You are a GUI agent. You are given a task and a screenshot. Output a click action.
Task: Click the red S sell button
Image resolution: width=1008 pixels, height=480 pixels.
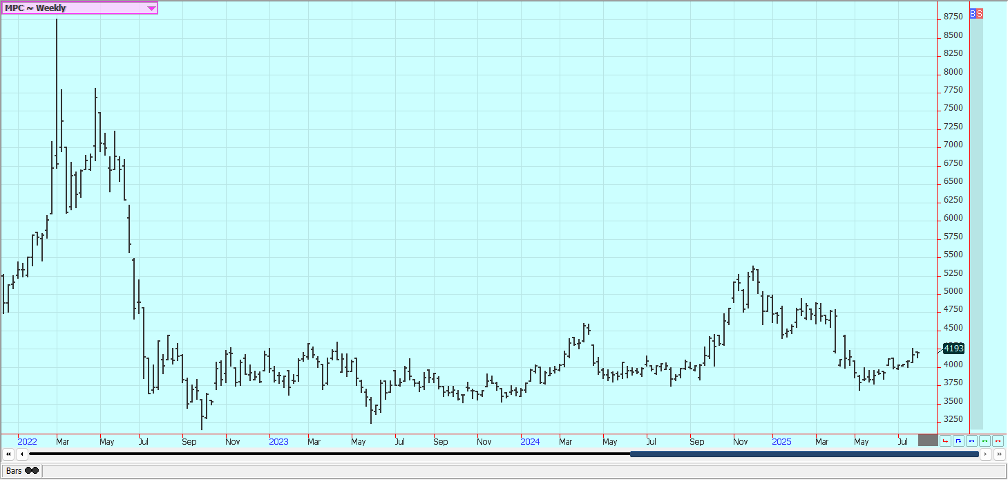(979, 13)
